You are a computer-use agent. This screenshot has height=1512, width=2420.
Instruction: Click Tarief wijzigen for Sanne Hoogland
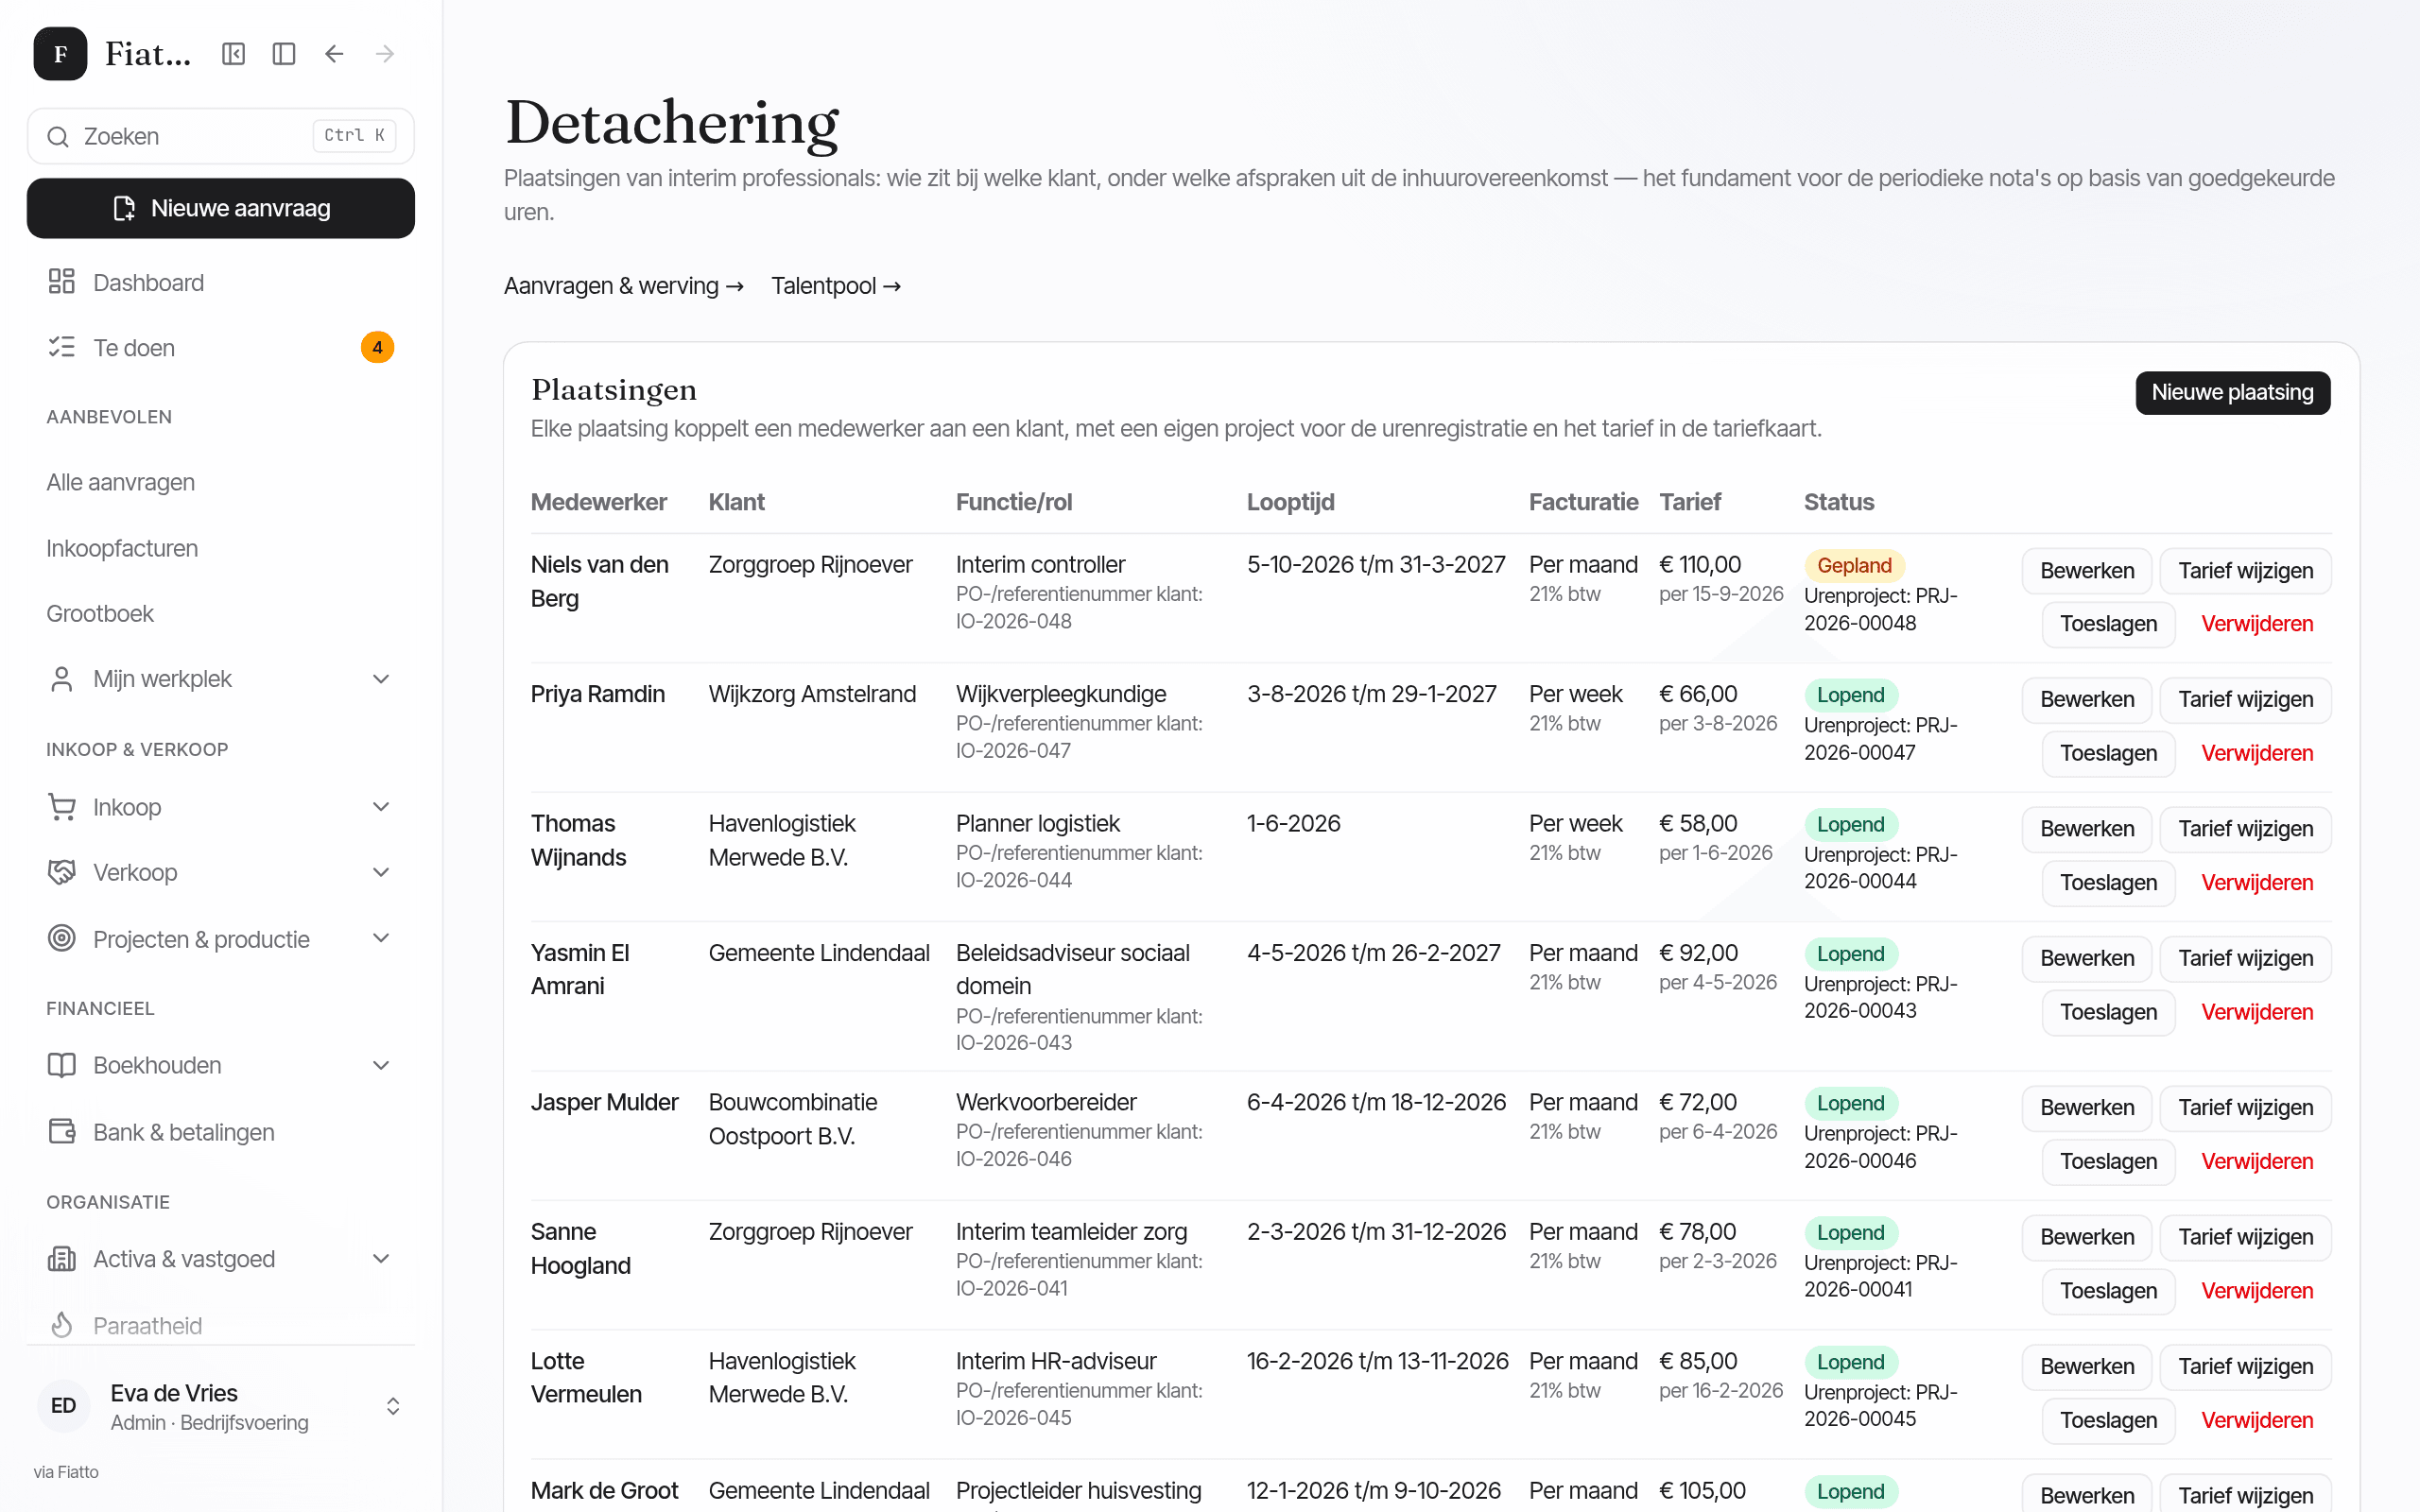tap(2245, 1237)
